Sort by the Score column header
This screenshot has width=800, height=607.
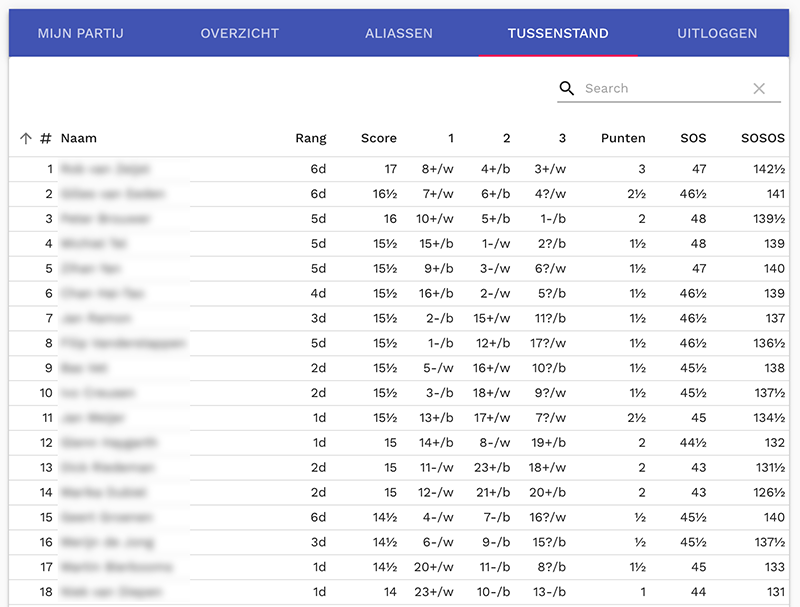pos(379,139)
